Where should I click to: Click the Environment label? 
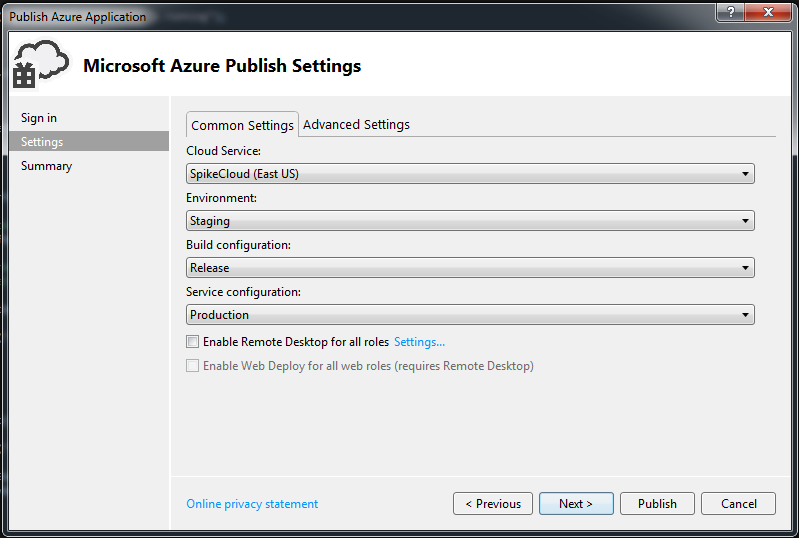[x=221, y=198]
